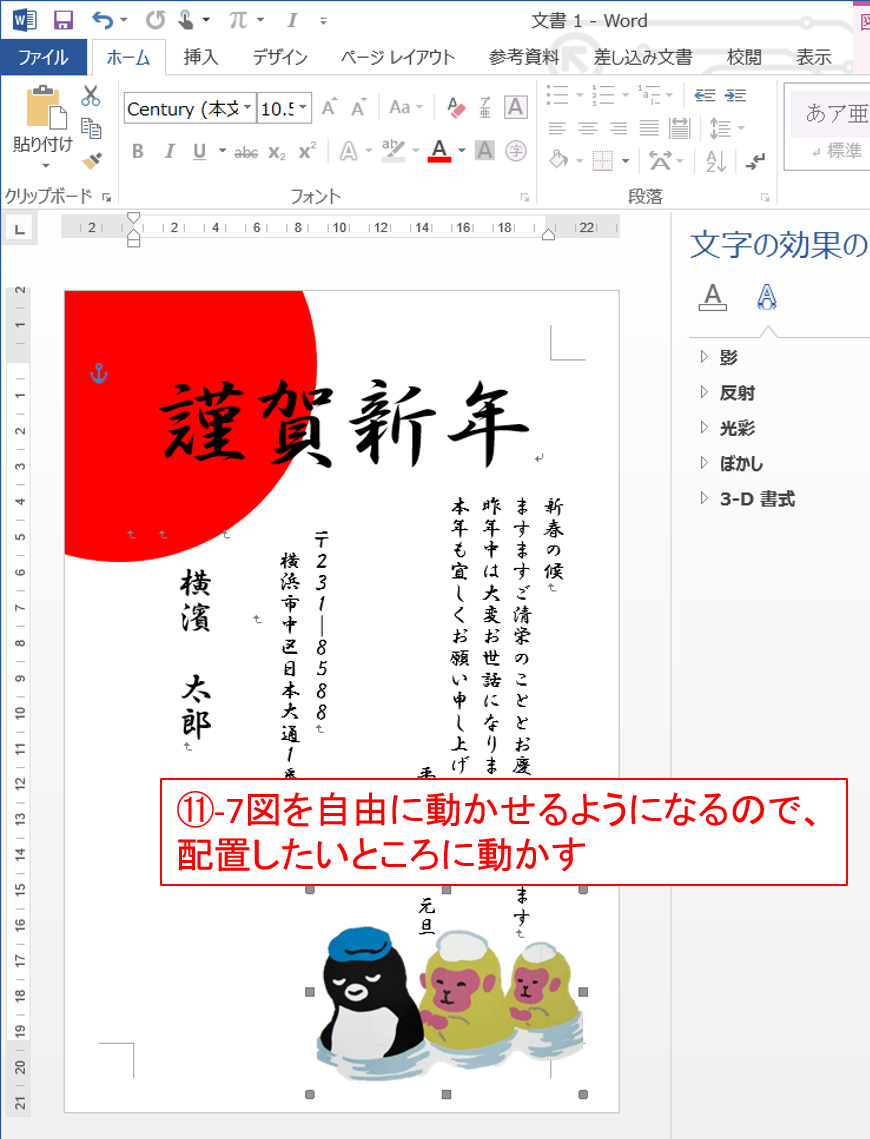Click the enclosed character 字 icon
The width and height of the screenshot is (870, 1139).
516,151
